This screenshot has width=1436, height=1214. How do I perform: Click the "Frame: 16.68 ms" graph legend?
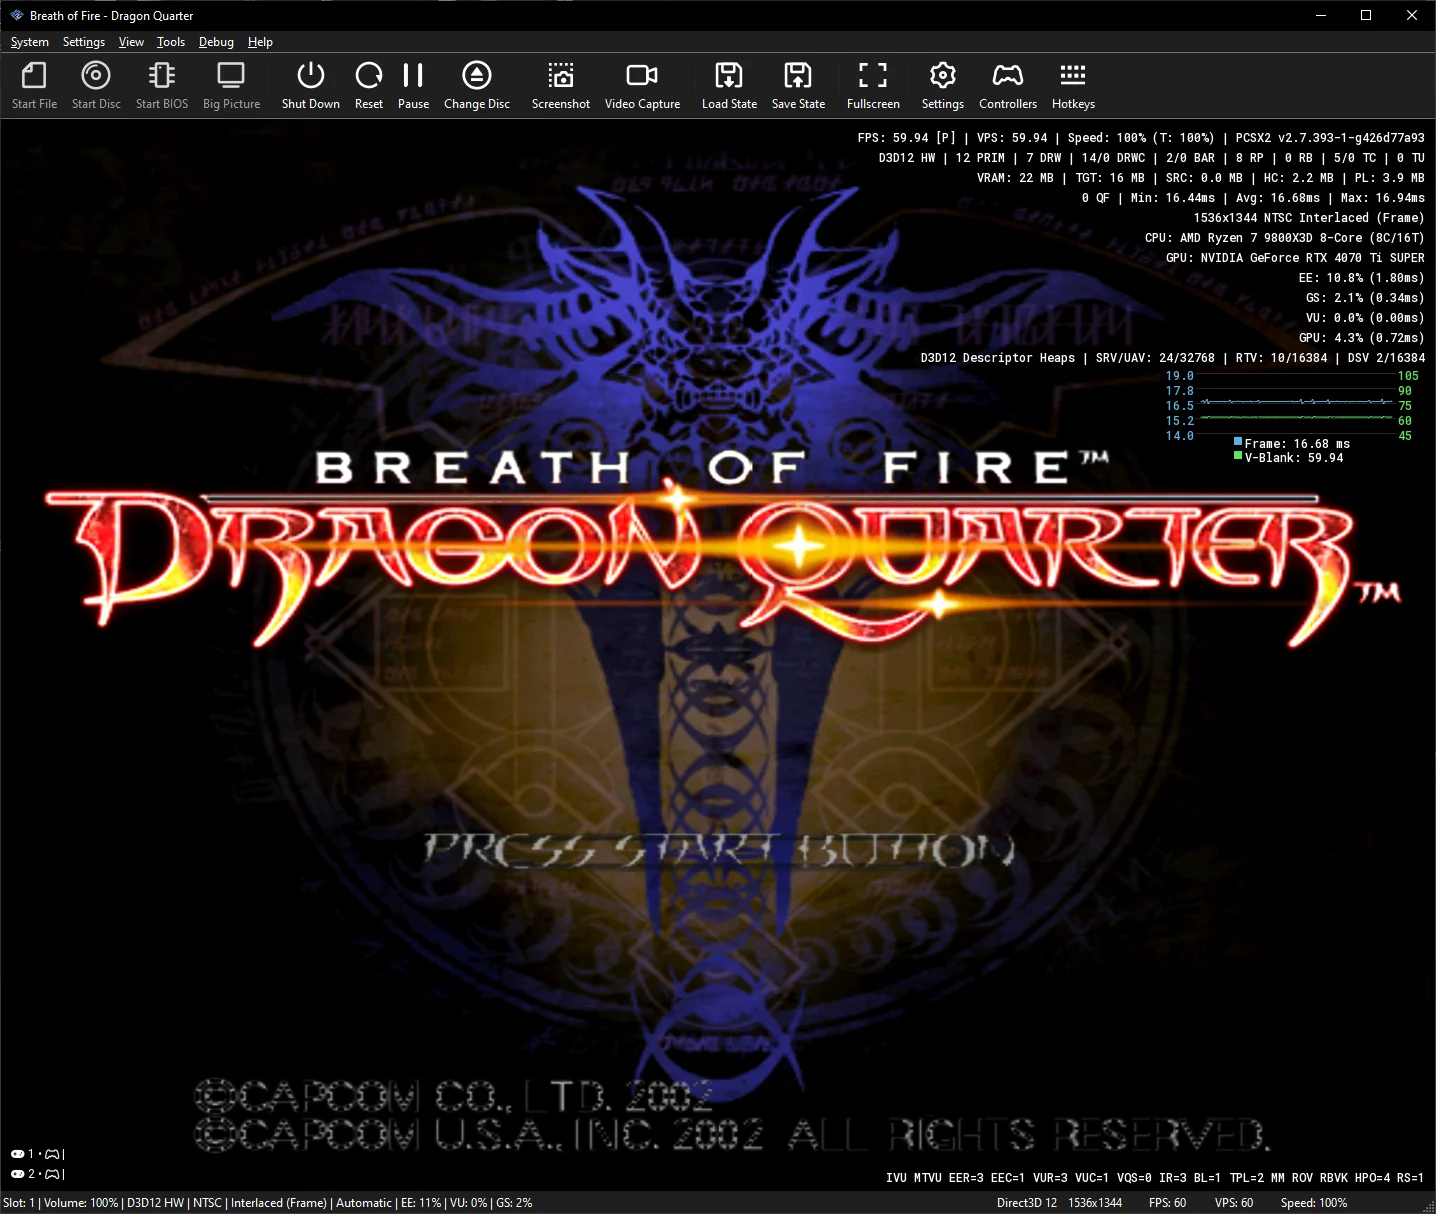[1292, 444]
